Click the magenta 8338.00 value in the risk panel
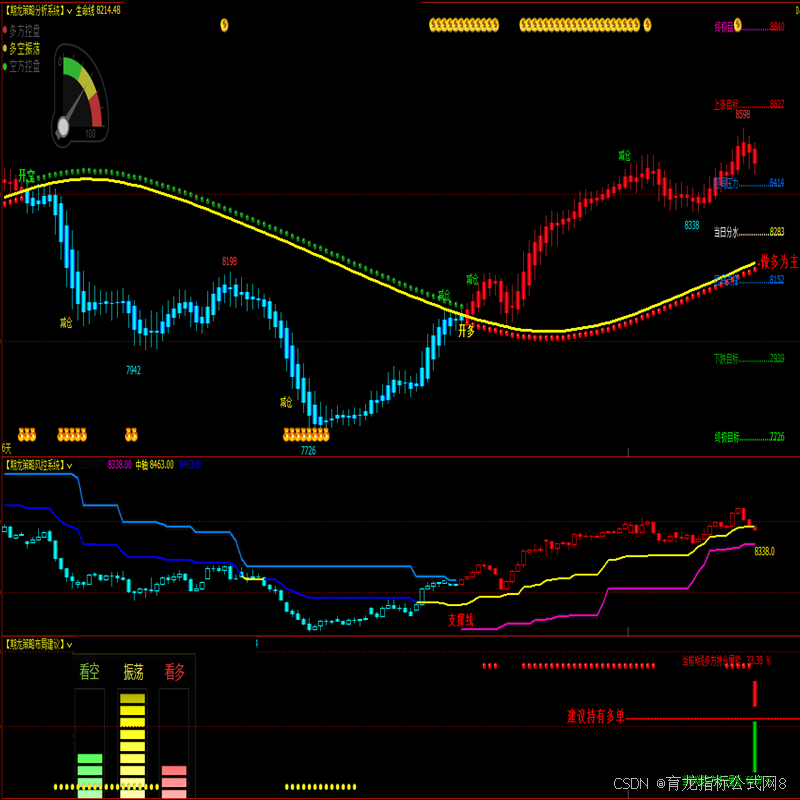The height and width of the screenshot is (800, 800). [x=119, y=465]
